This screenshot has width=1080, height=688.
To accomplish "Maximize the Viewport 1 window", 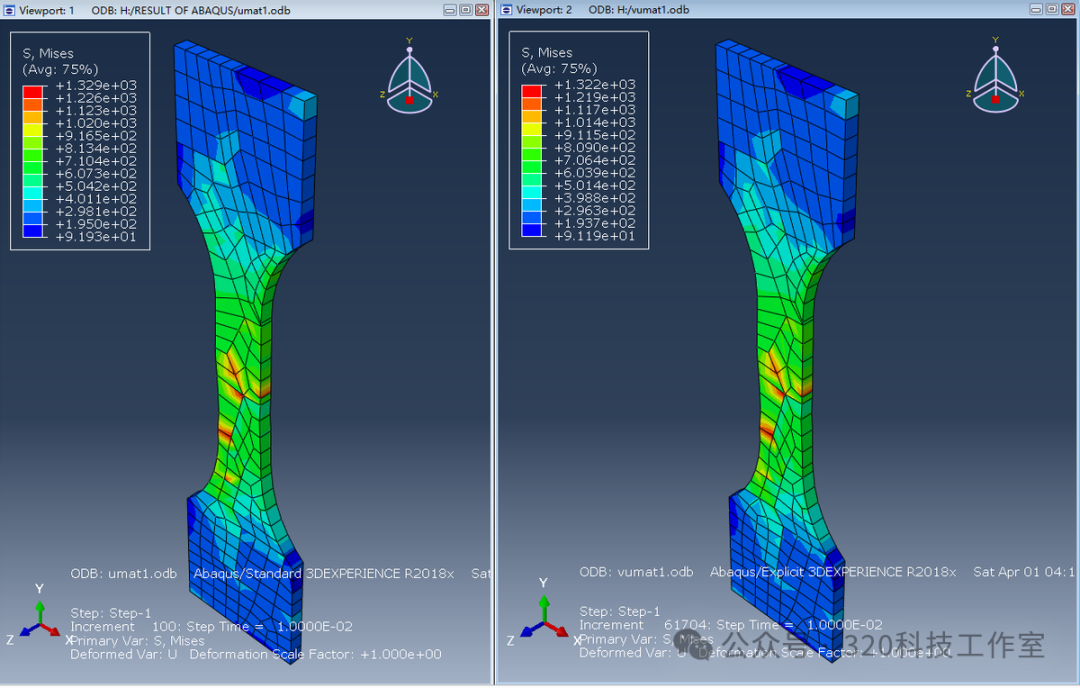I will pos(466,9).
